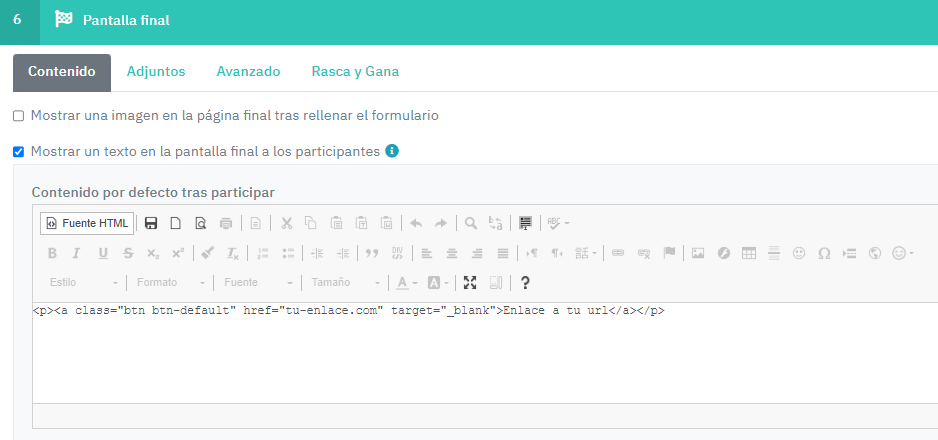938x440 pixels.
Task: Click the Smiley face icon
Action: click(x=799, y=253)
